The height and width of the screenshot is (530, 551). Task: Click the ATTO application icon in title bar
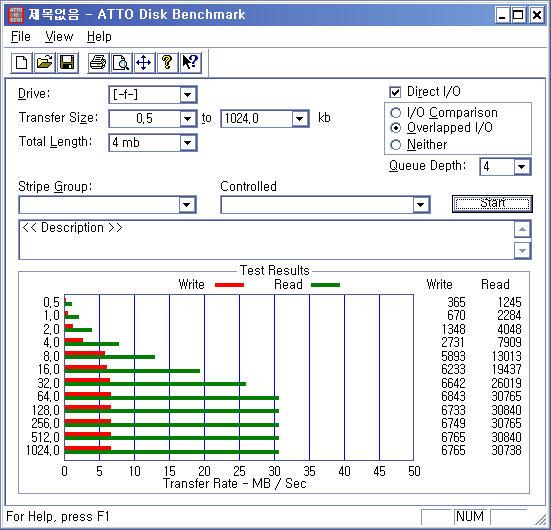16,15
